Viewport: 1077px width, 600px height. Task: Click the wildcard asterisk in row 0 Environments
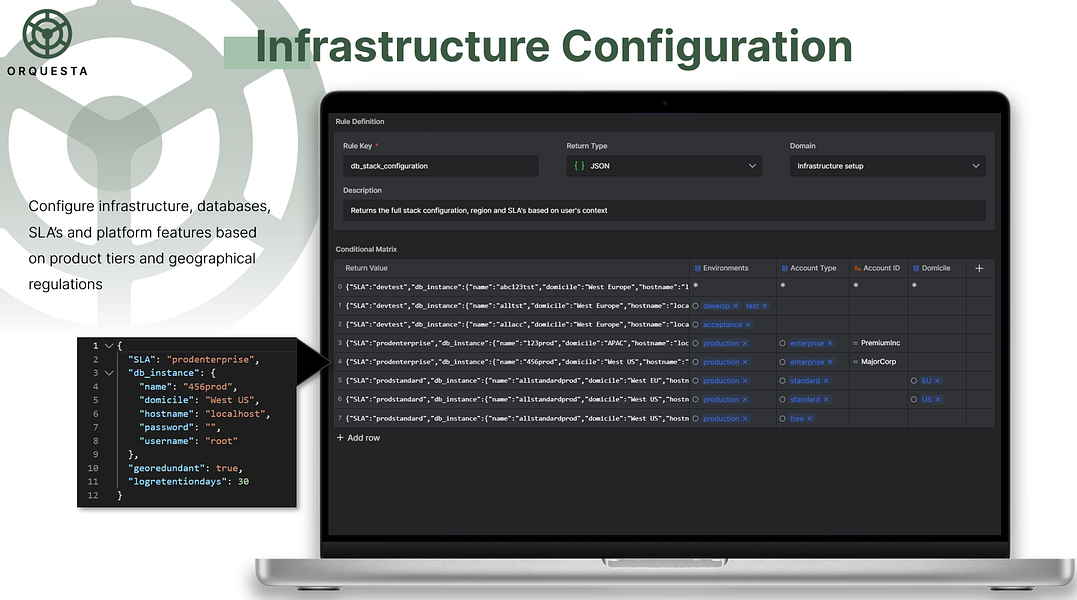695,286
